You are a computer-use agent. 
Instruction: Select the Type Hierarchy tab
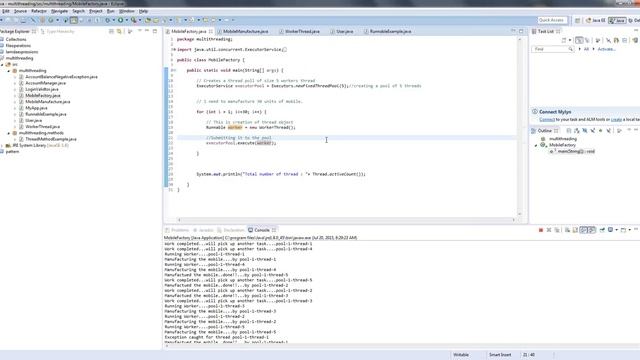[x=58, y=31]
